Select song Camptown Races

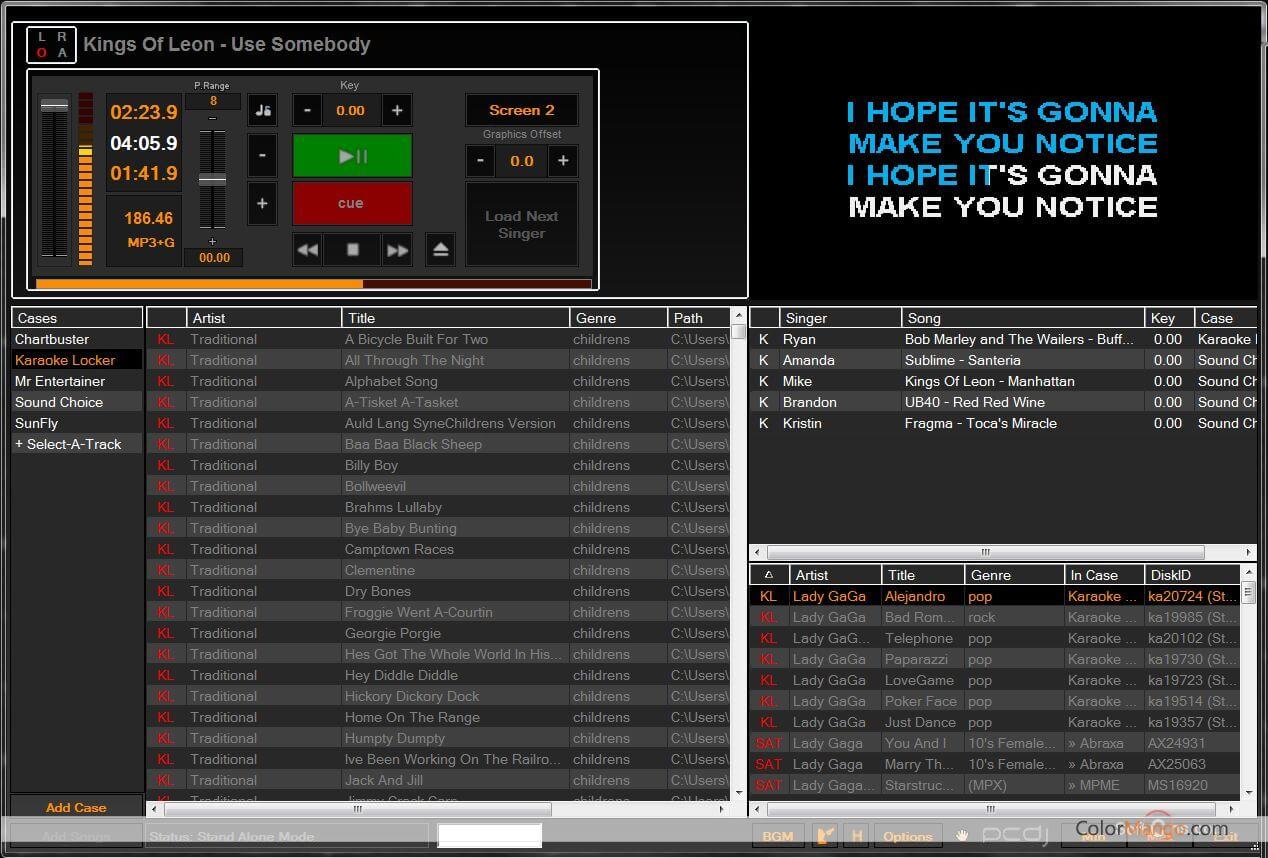coord(439,549)
